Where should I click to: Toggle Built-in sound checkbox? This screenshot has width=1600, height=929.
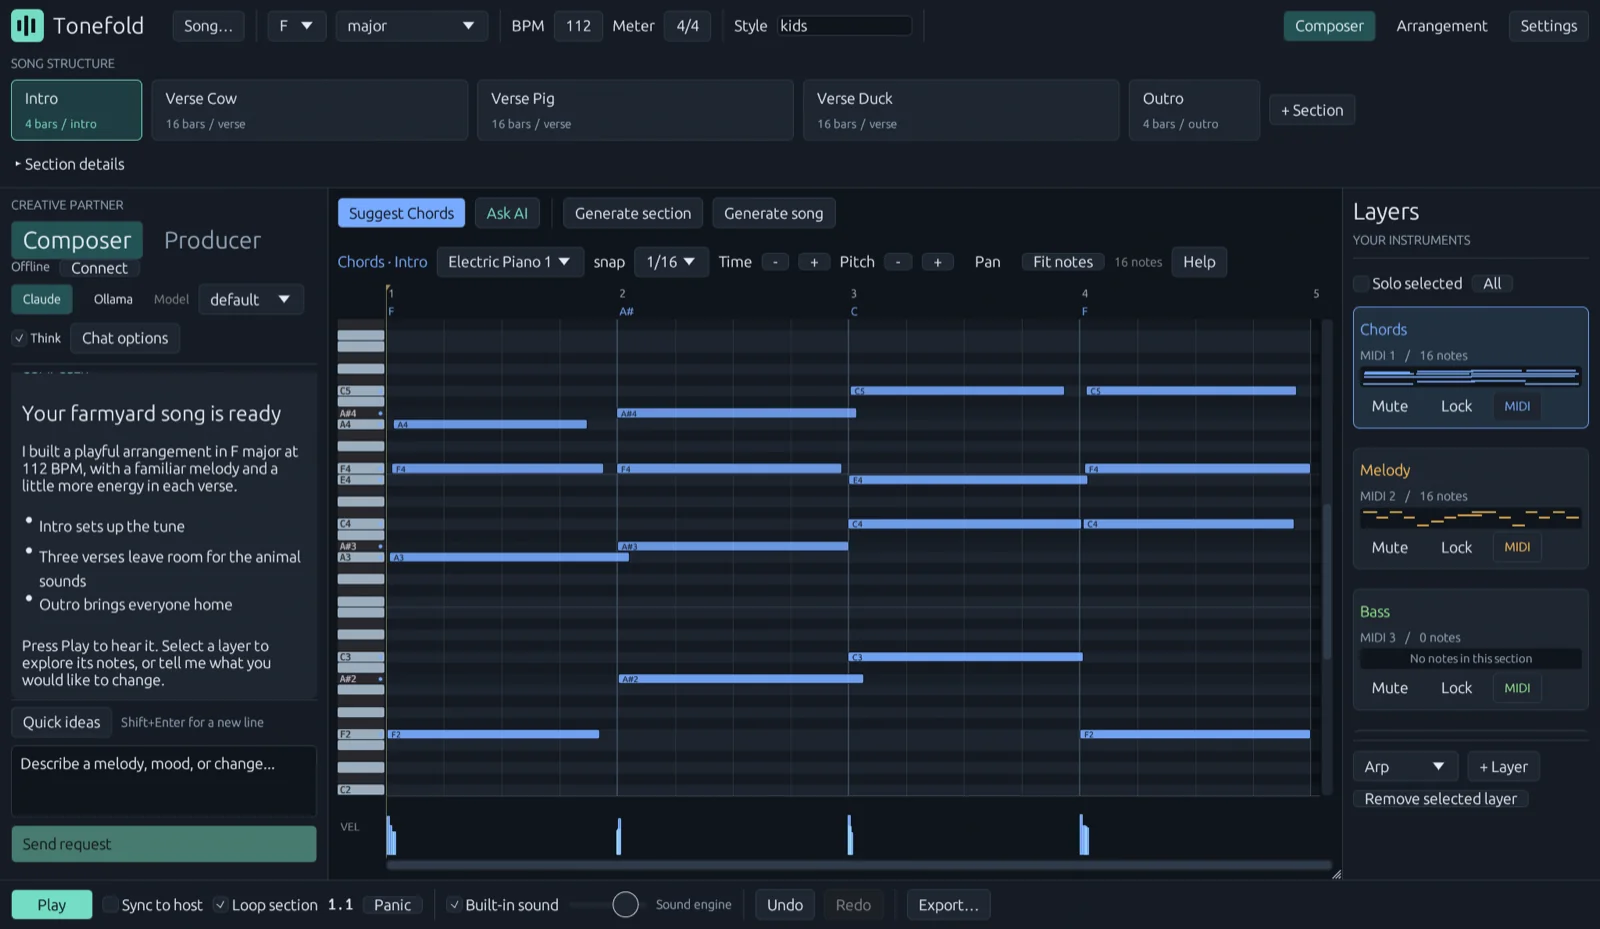(x=454, y=905)
